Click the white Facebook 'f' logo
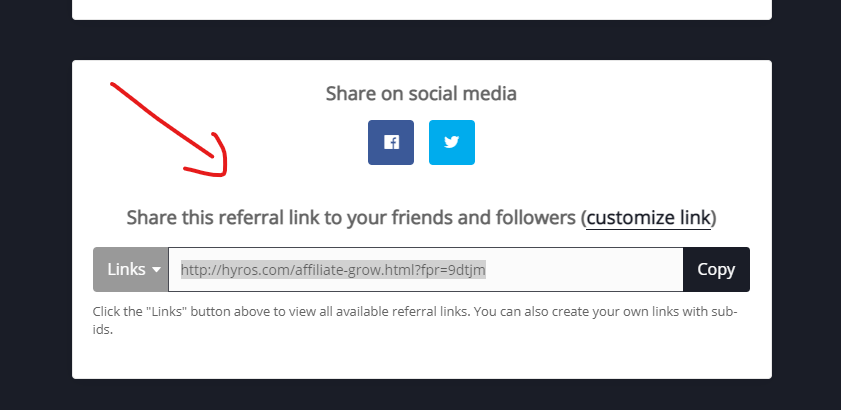 click(391, 142)
